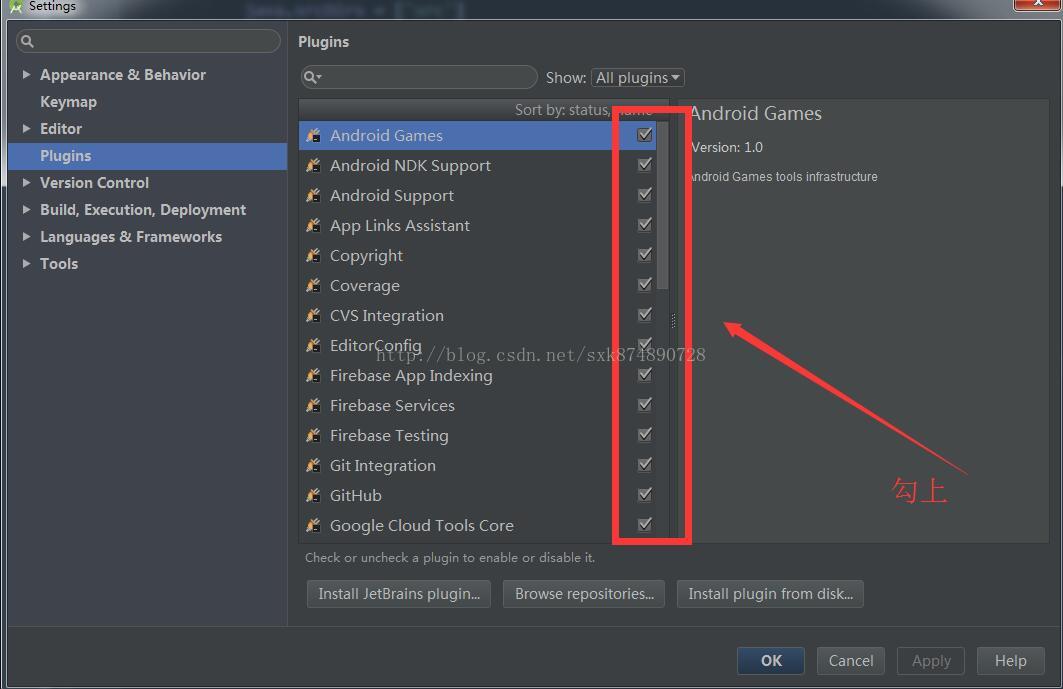Click the Firebase Services plugin icon
Image resolution: width=1063 pixels, height=689 pixels.
click(313, 406)
